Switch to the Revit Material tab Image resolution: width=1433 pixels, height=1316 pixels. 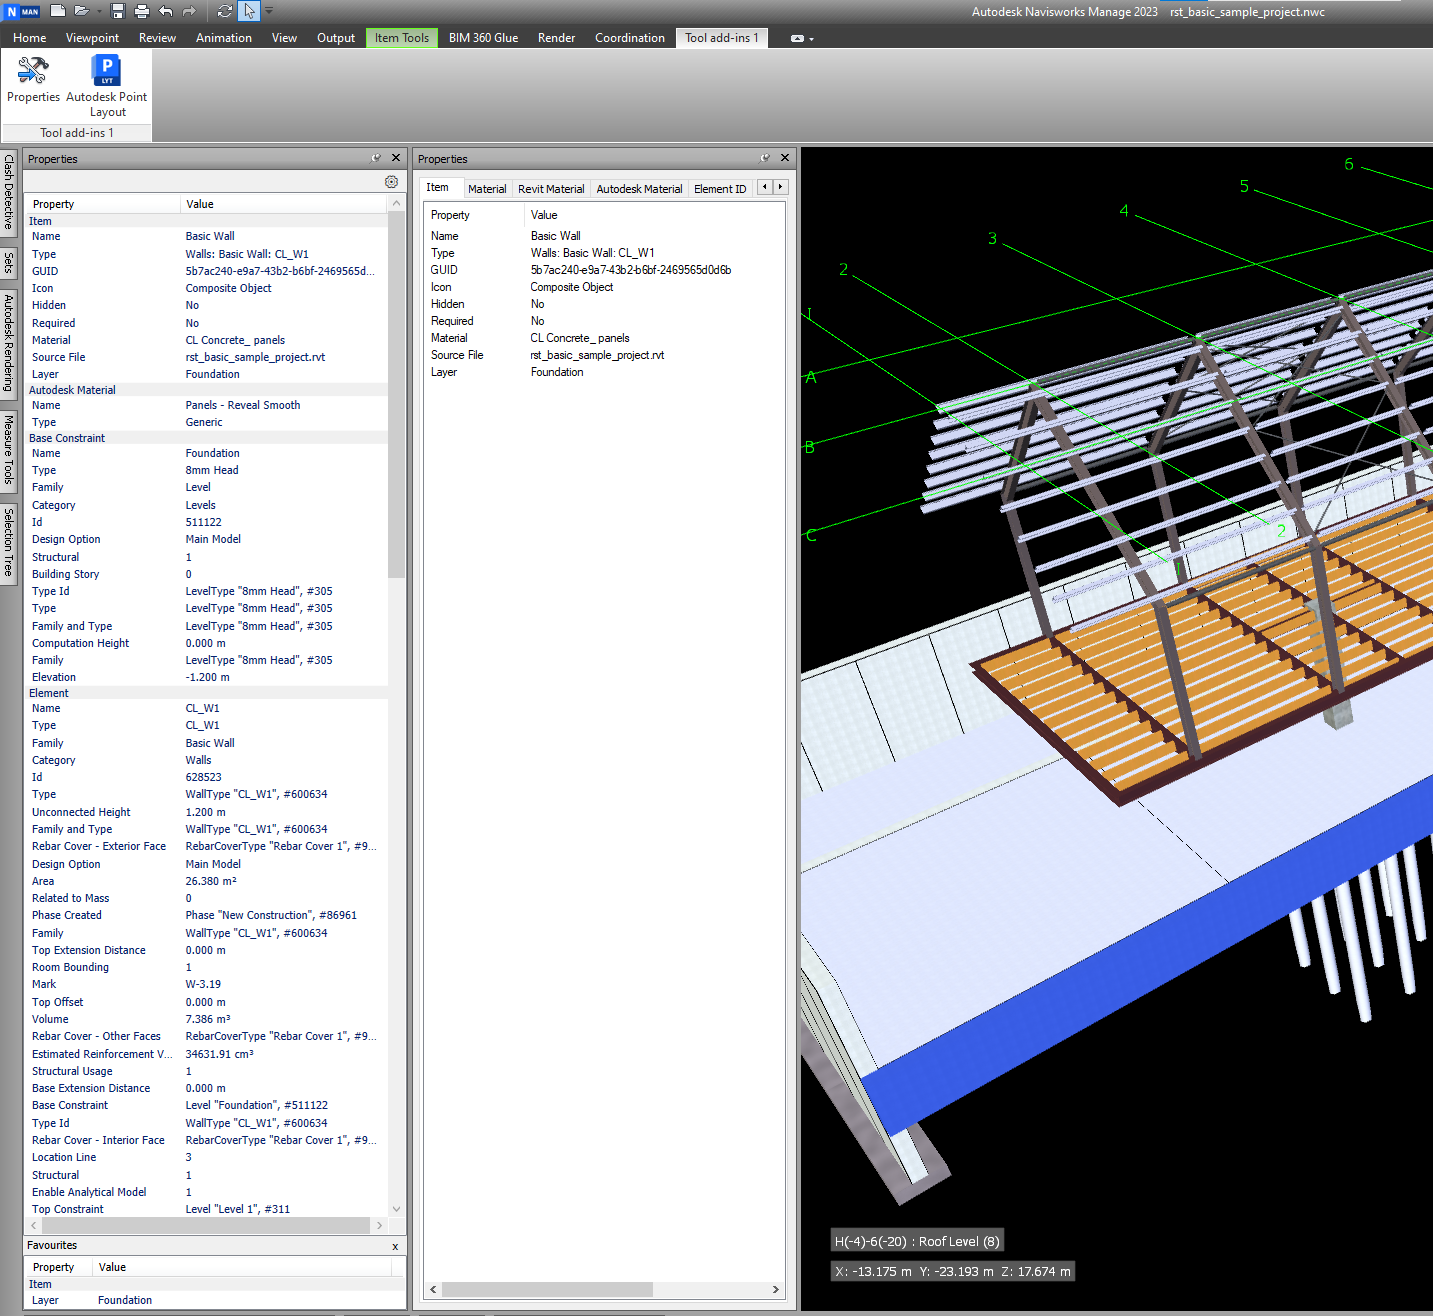point(551,189)
